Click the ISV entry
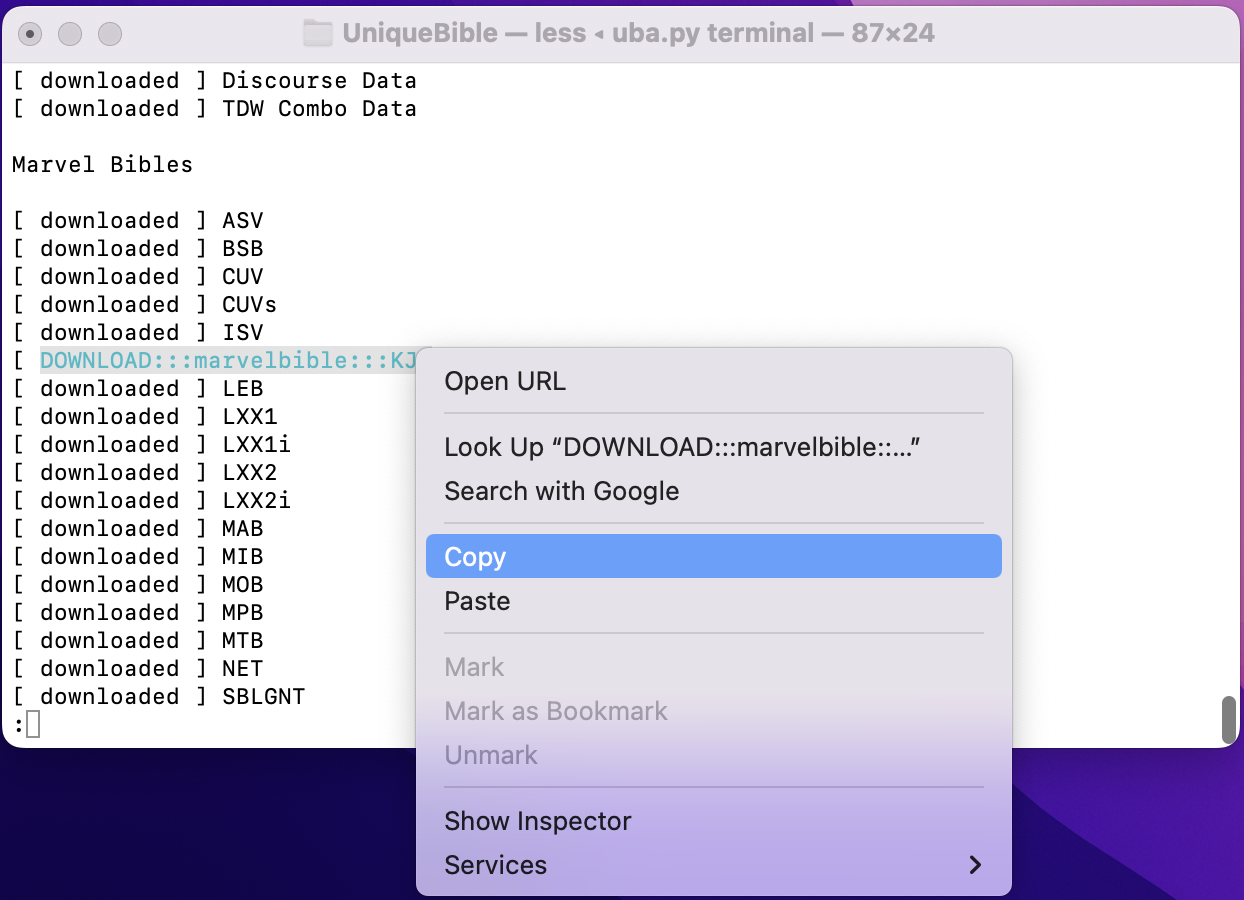The image size is (1244, 900). tap(138, 332)
